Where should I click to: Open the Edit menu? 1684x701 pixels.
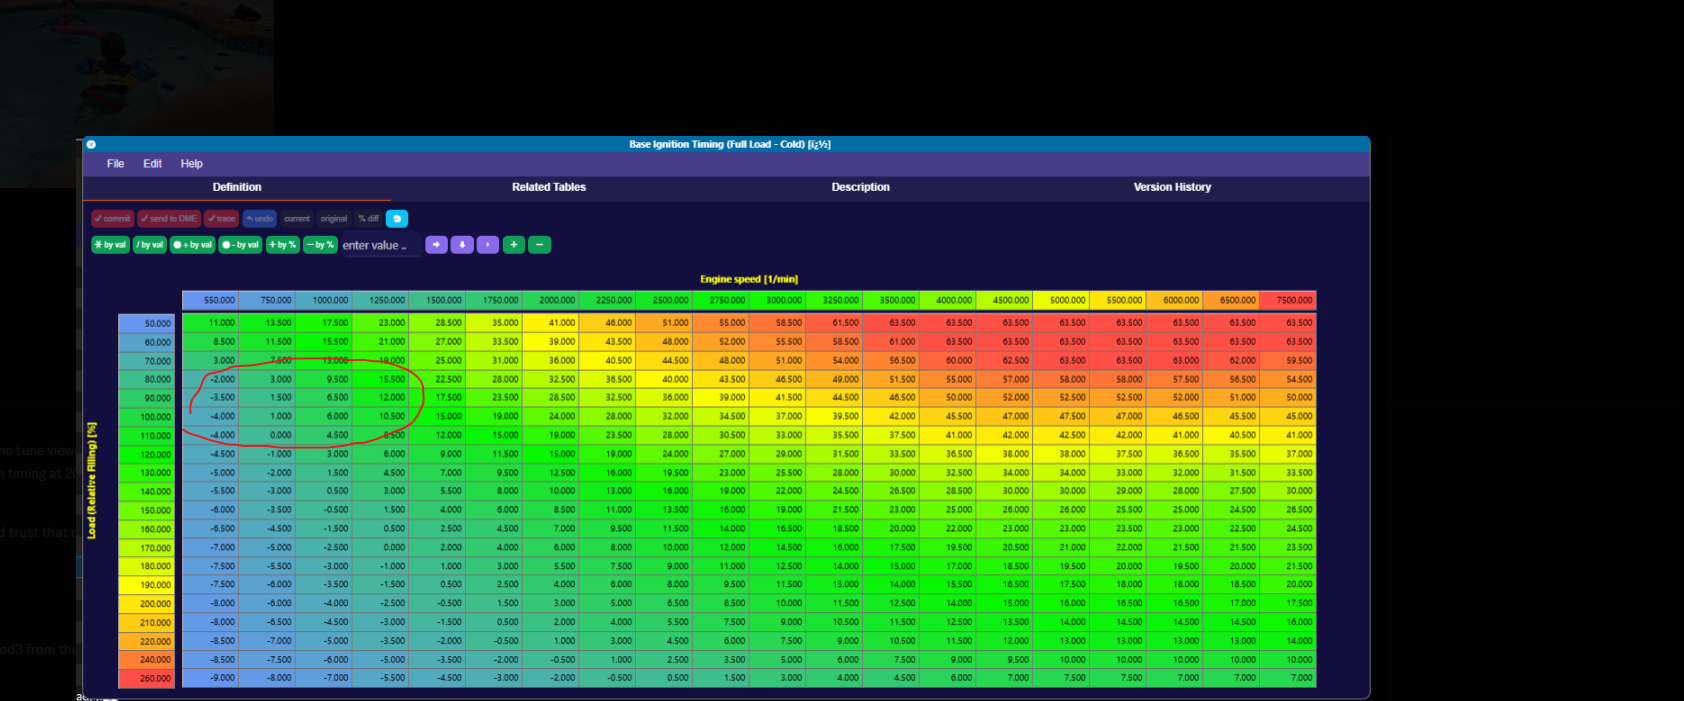coord(152,164)
